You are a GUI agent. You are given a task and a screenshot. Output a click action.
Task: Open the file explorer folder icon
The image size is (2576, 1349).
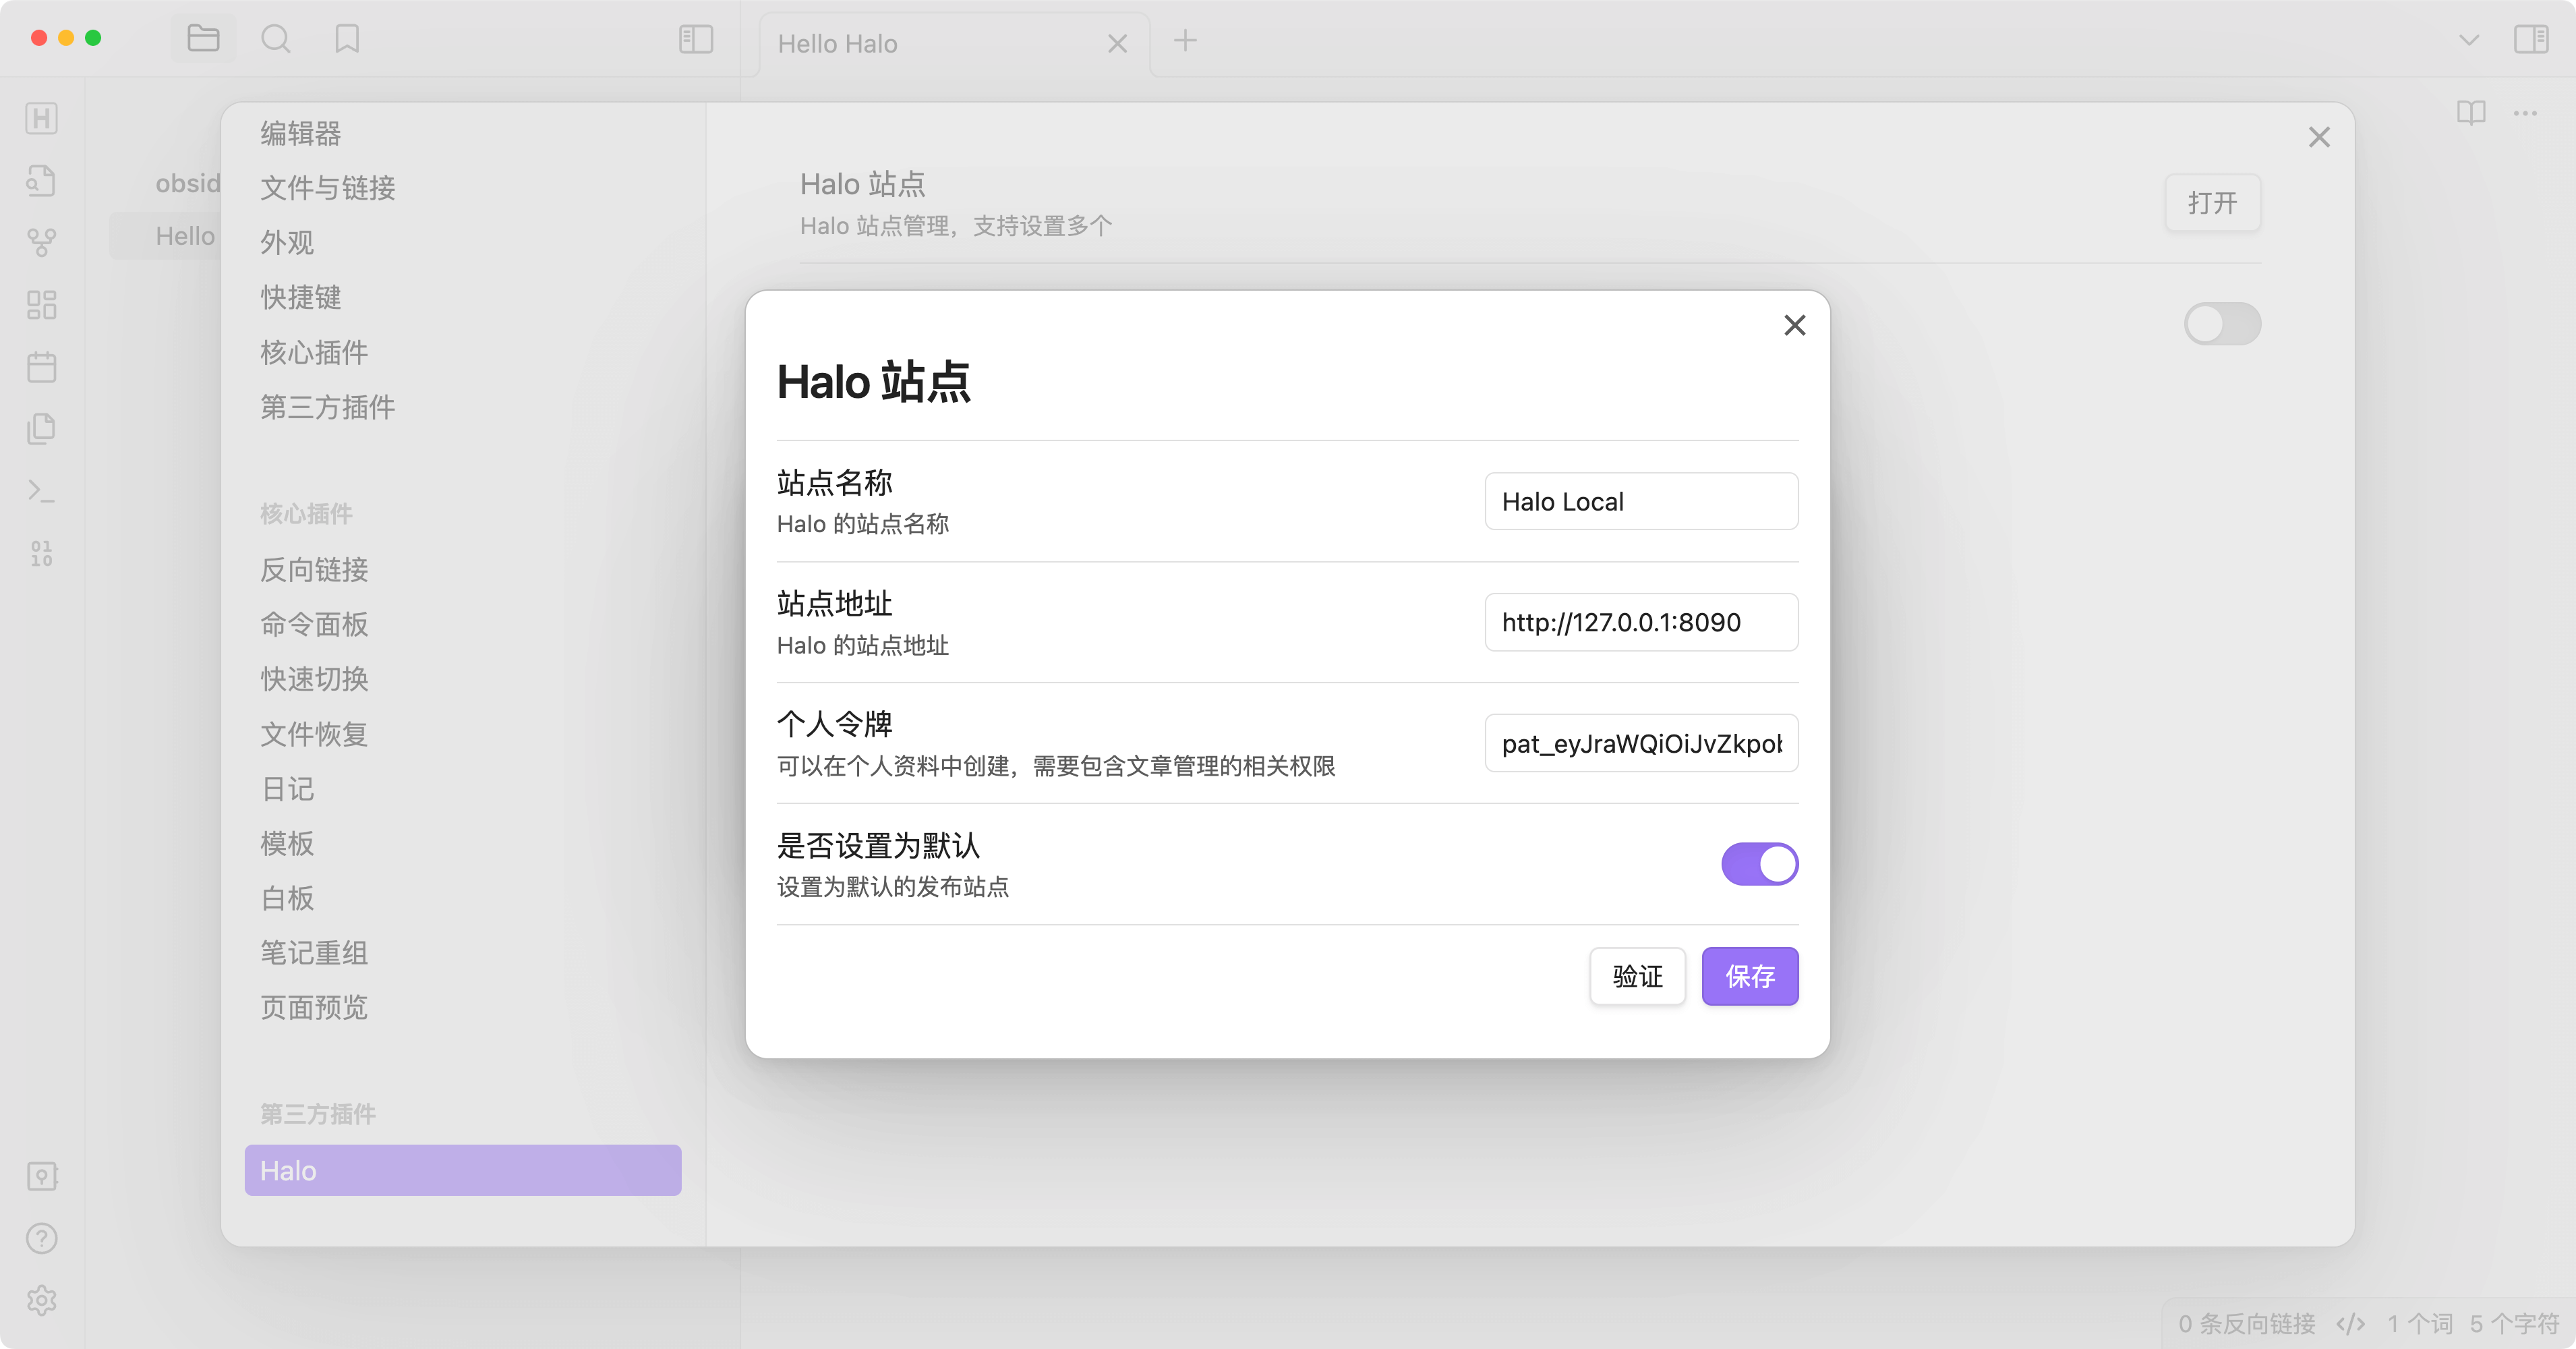[x=203, y=39]
